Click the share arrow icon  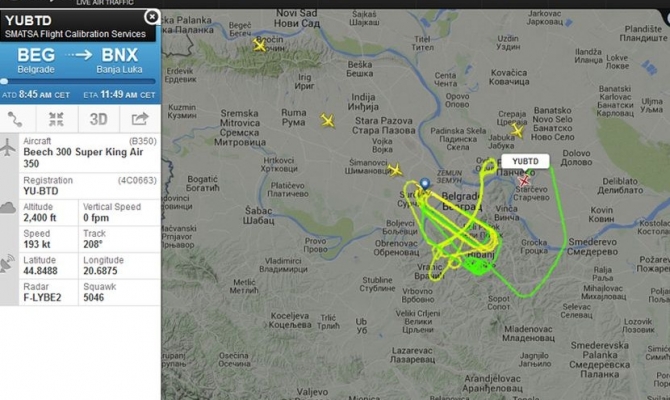click(140, 119)
